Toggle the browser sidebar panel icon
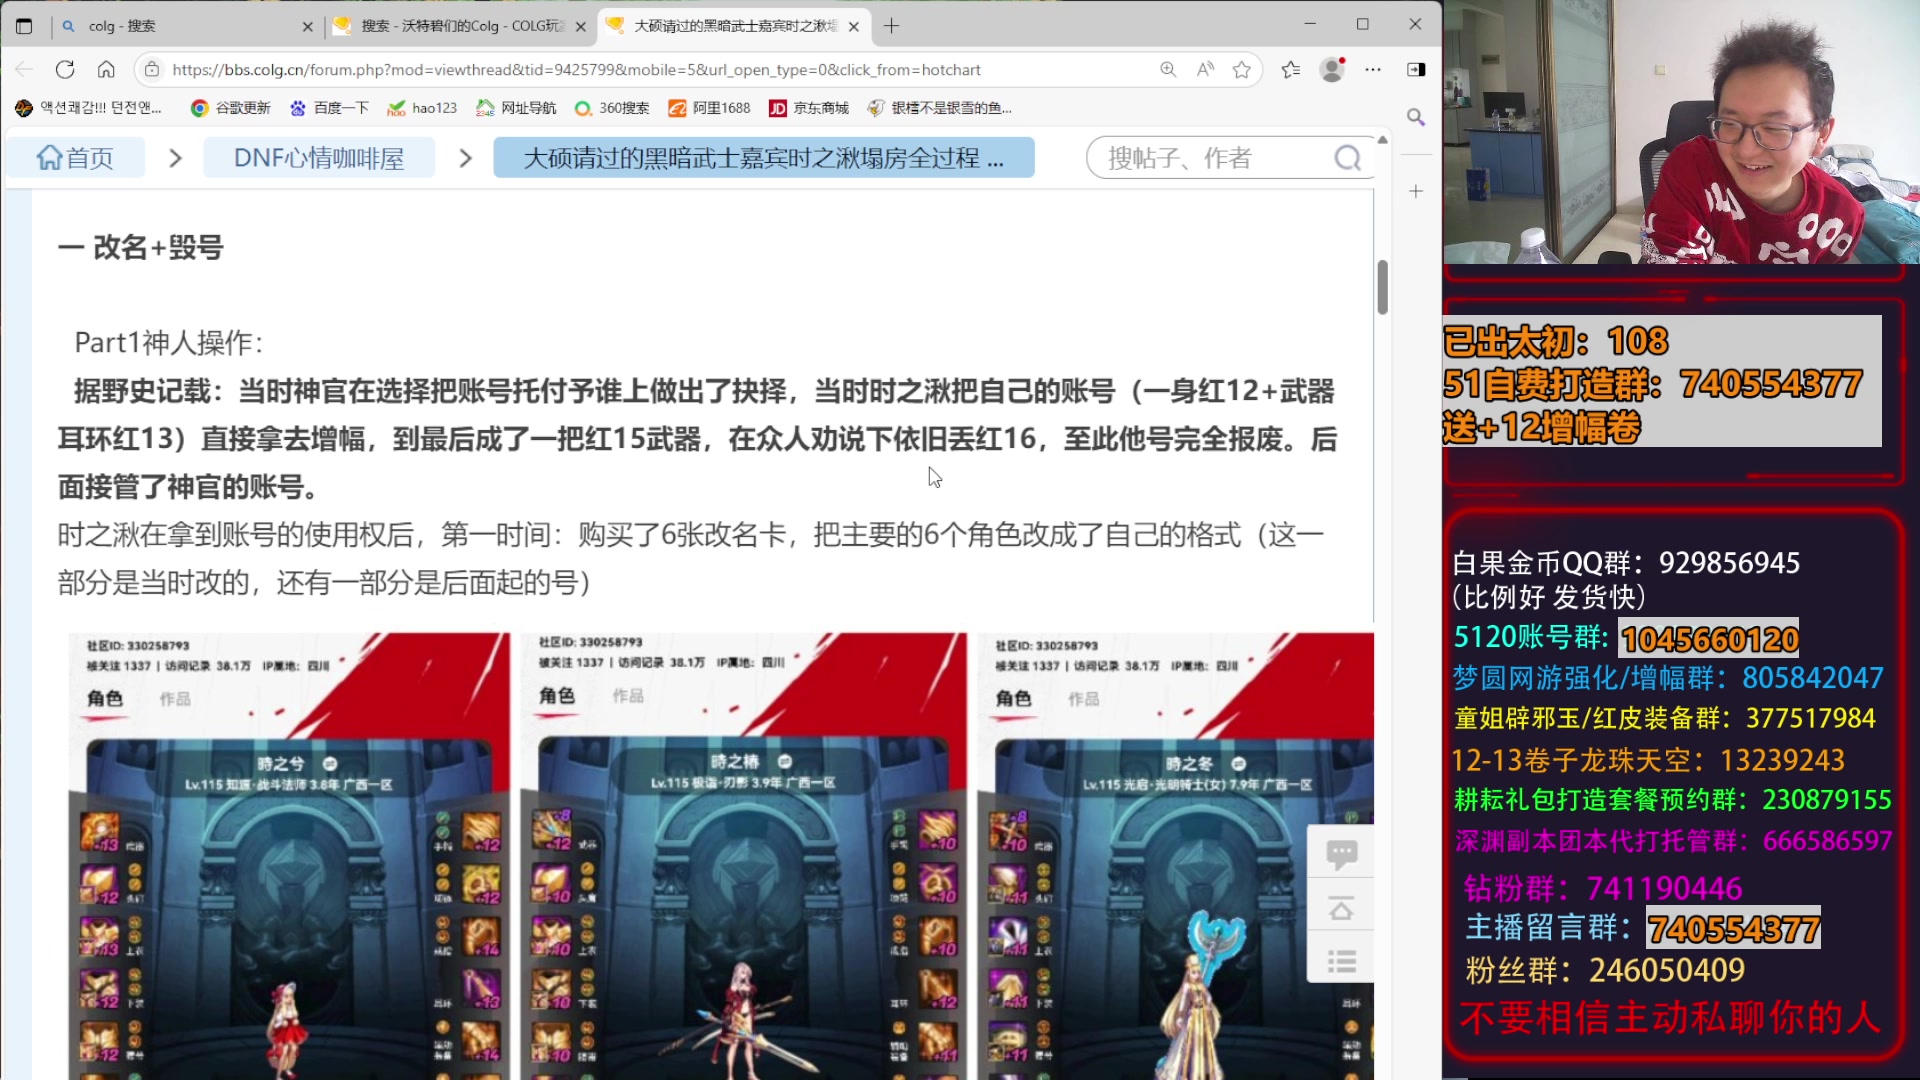This screenshot has width=1920, height=1080. 1416,69
